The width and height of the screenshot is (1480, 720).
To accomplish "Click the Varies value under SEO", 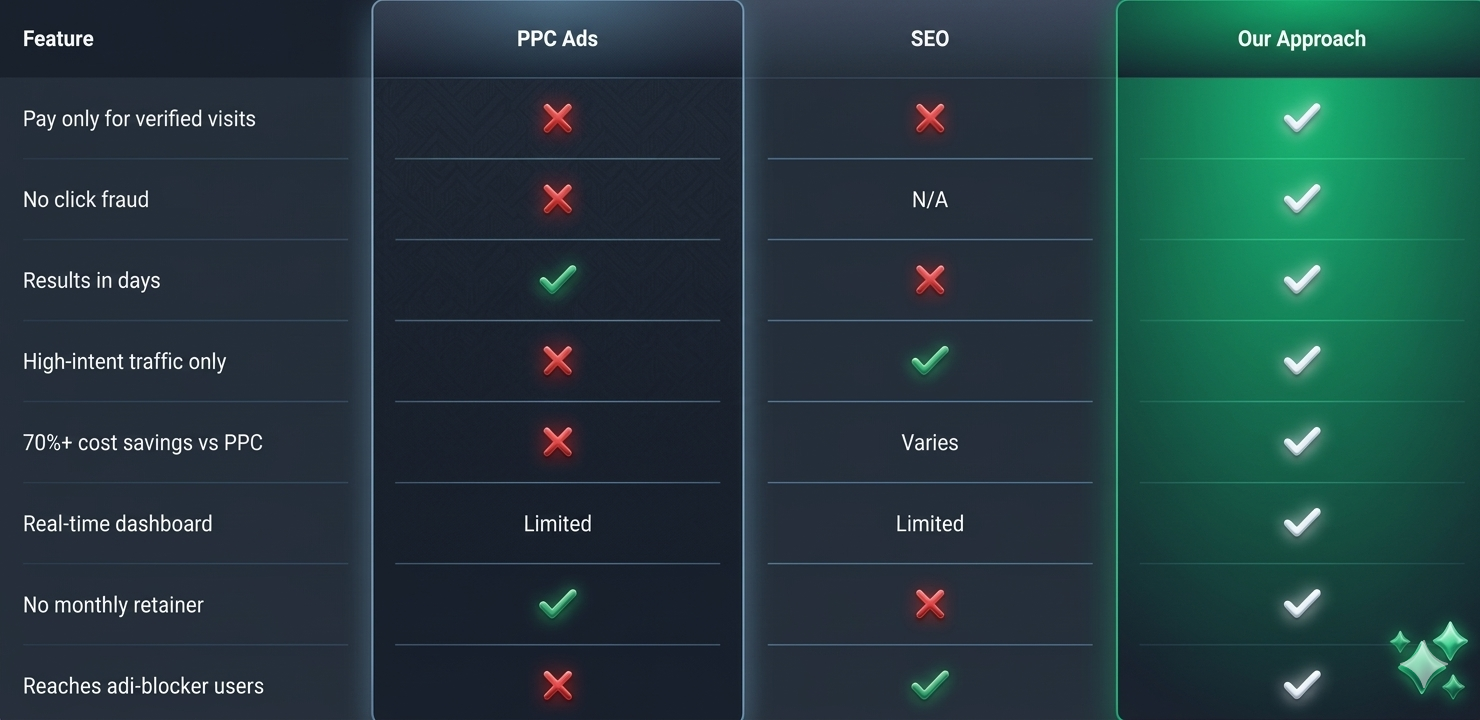I will [929, 443].
